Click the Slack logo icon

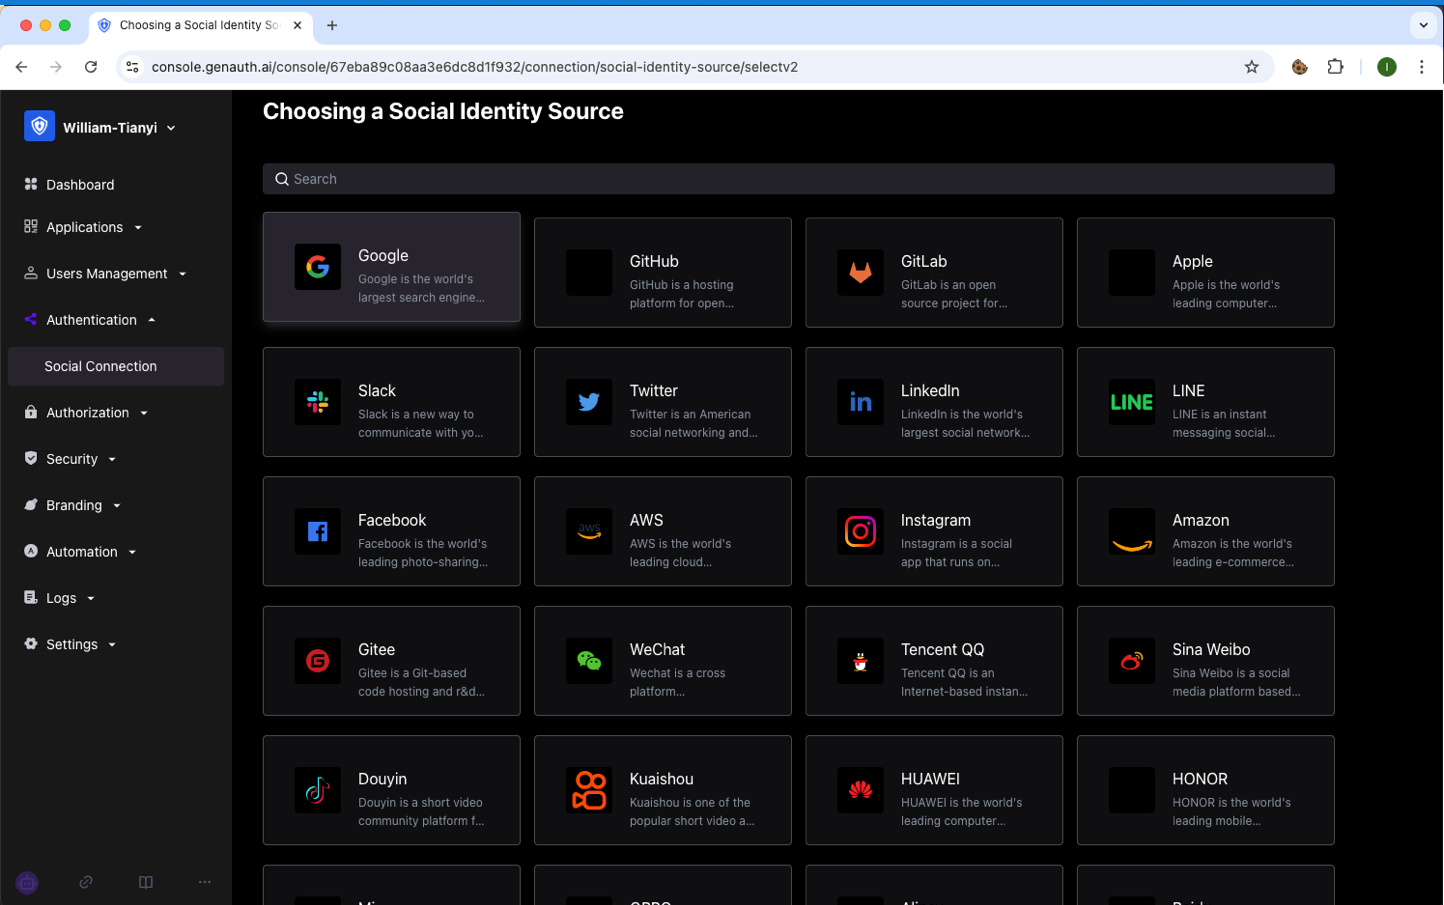tap(318, 402)
